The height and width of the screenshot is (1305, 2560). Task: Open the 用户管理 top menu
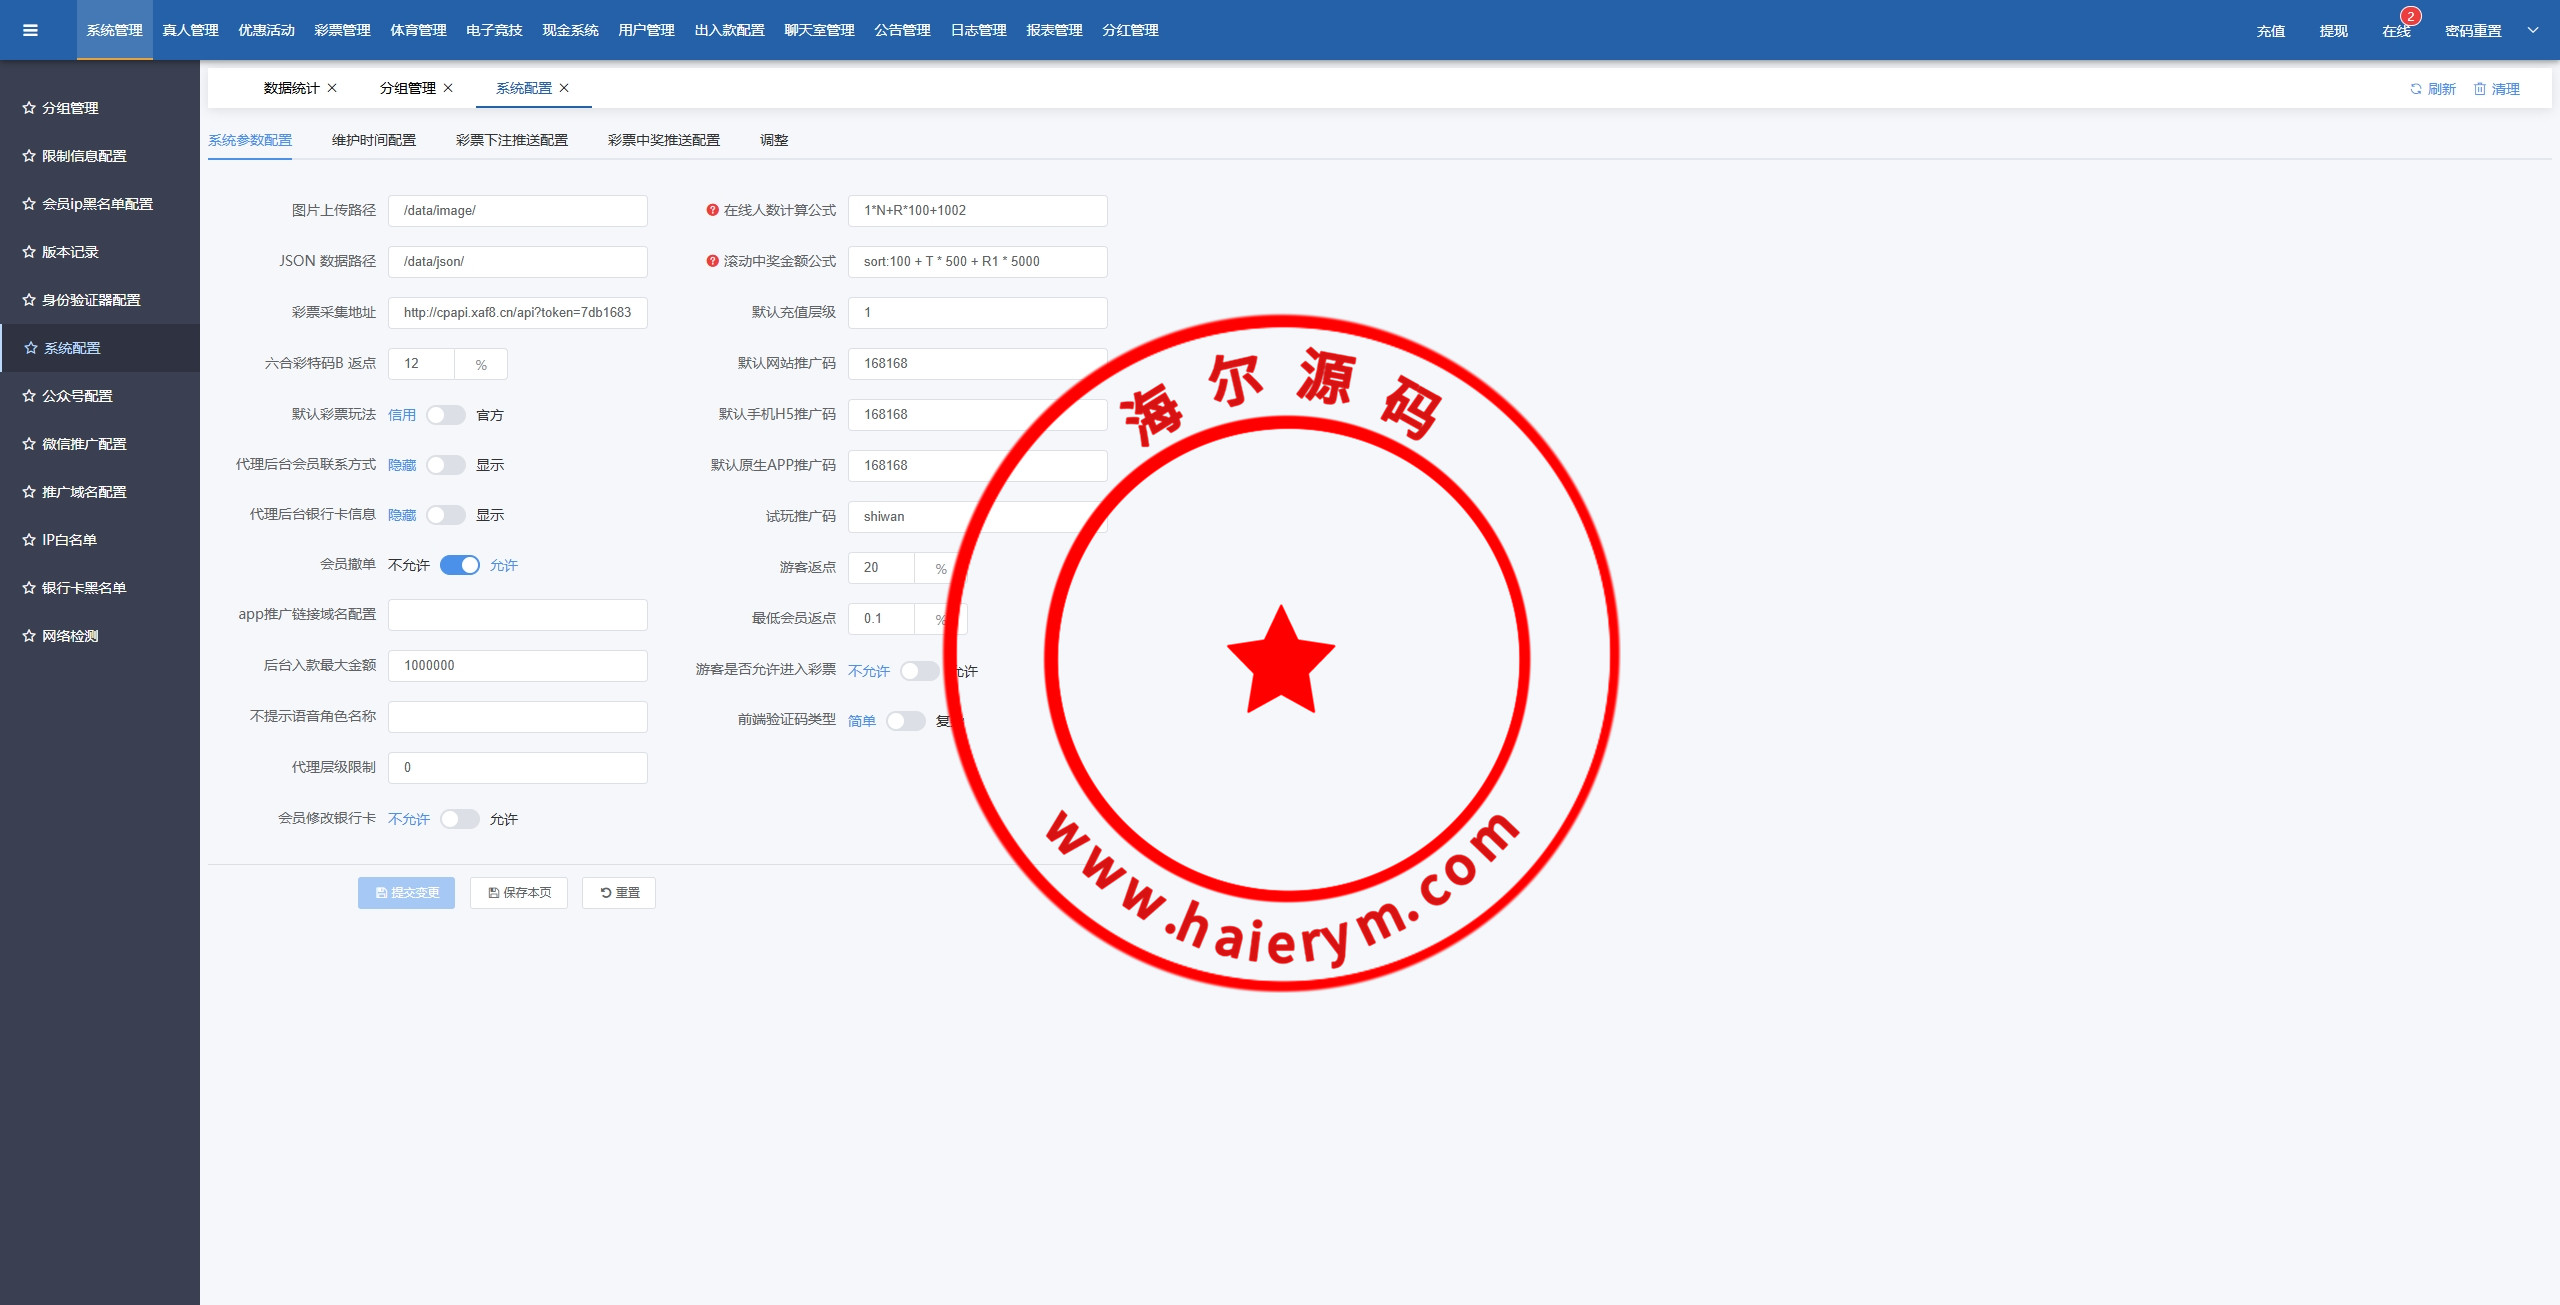(646, 30)
